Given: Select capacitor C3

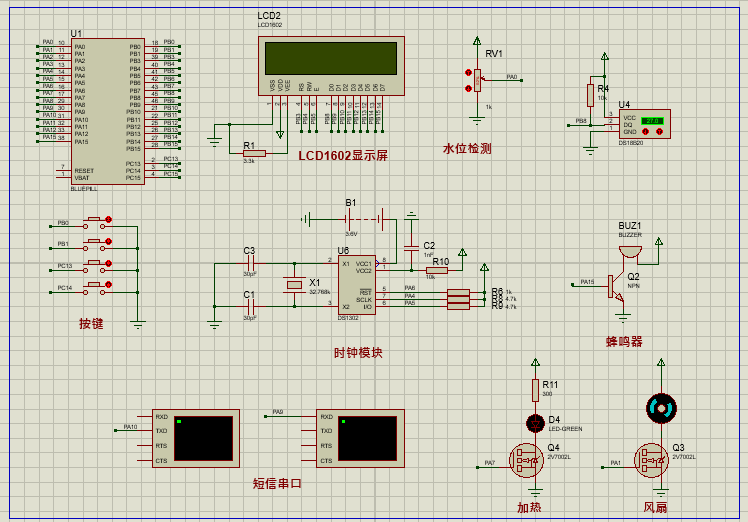Looking at the screenshot, I should point(251,263).
